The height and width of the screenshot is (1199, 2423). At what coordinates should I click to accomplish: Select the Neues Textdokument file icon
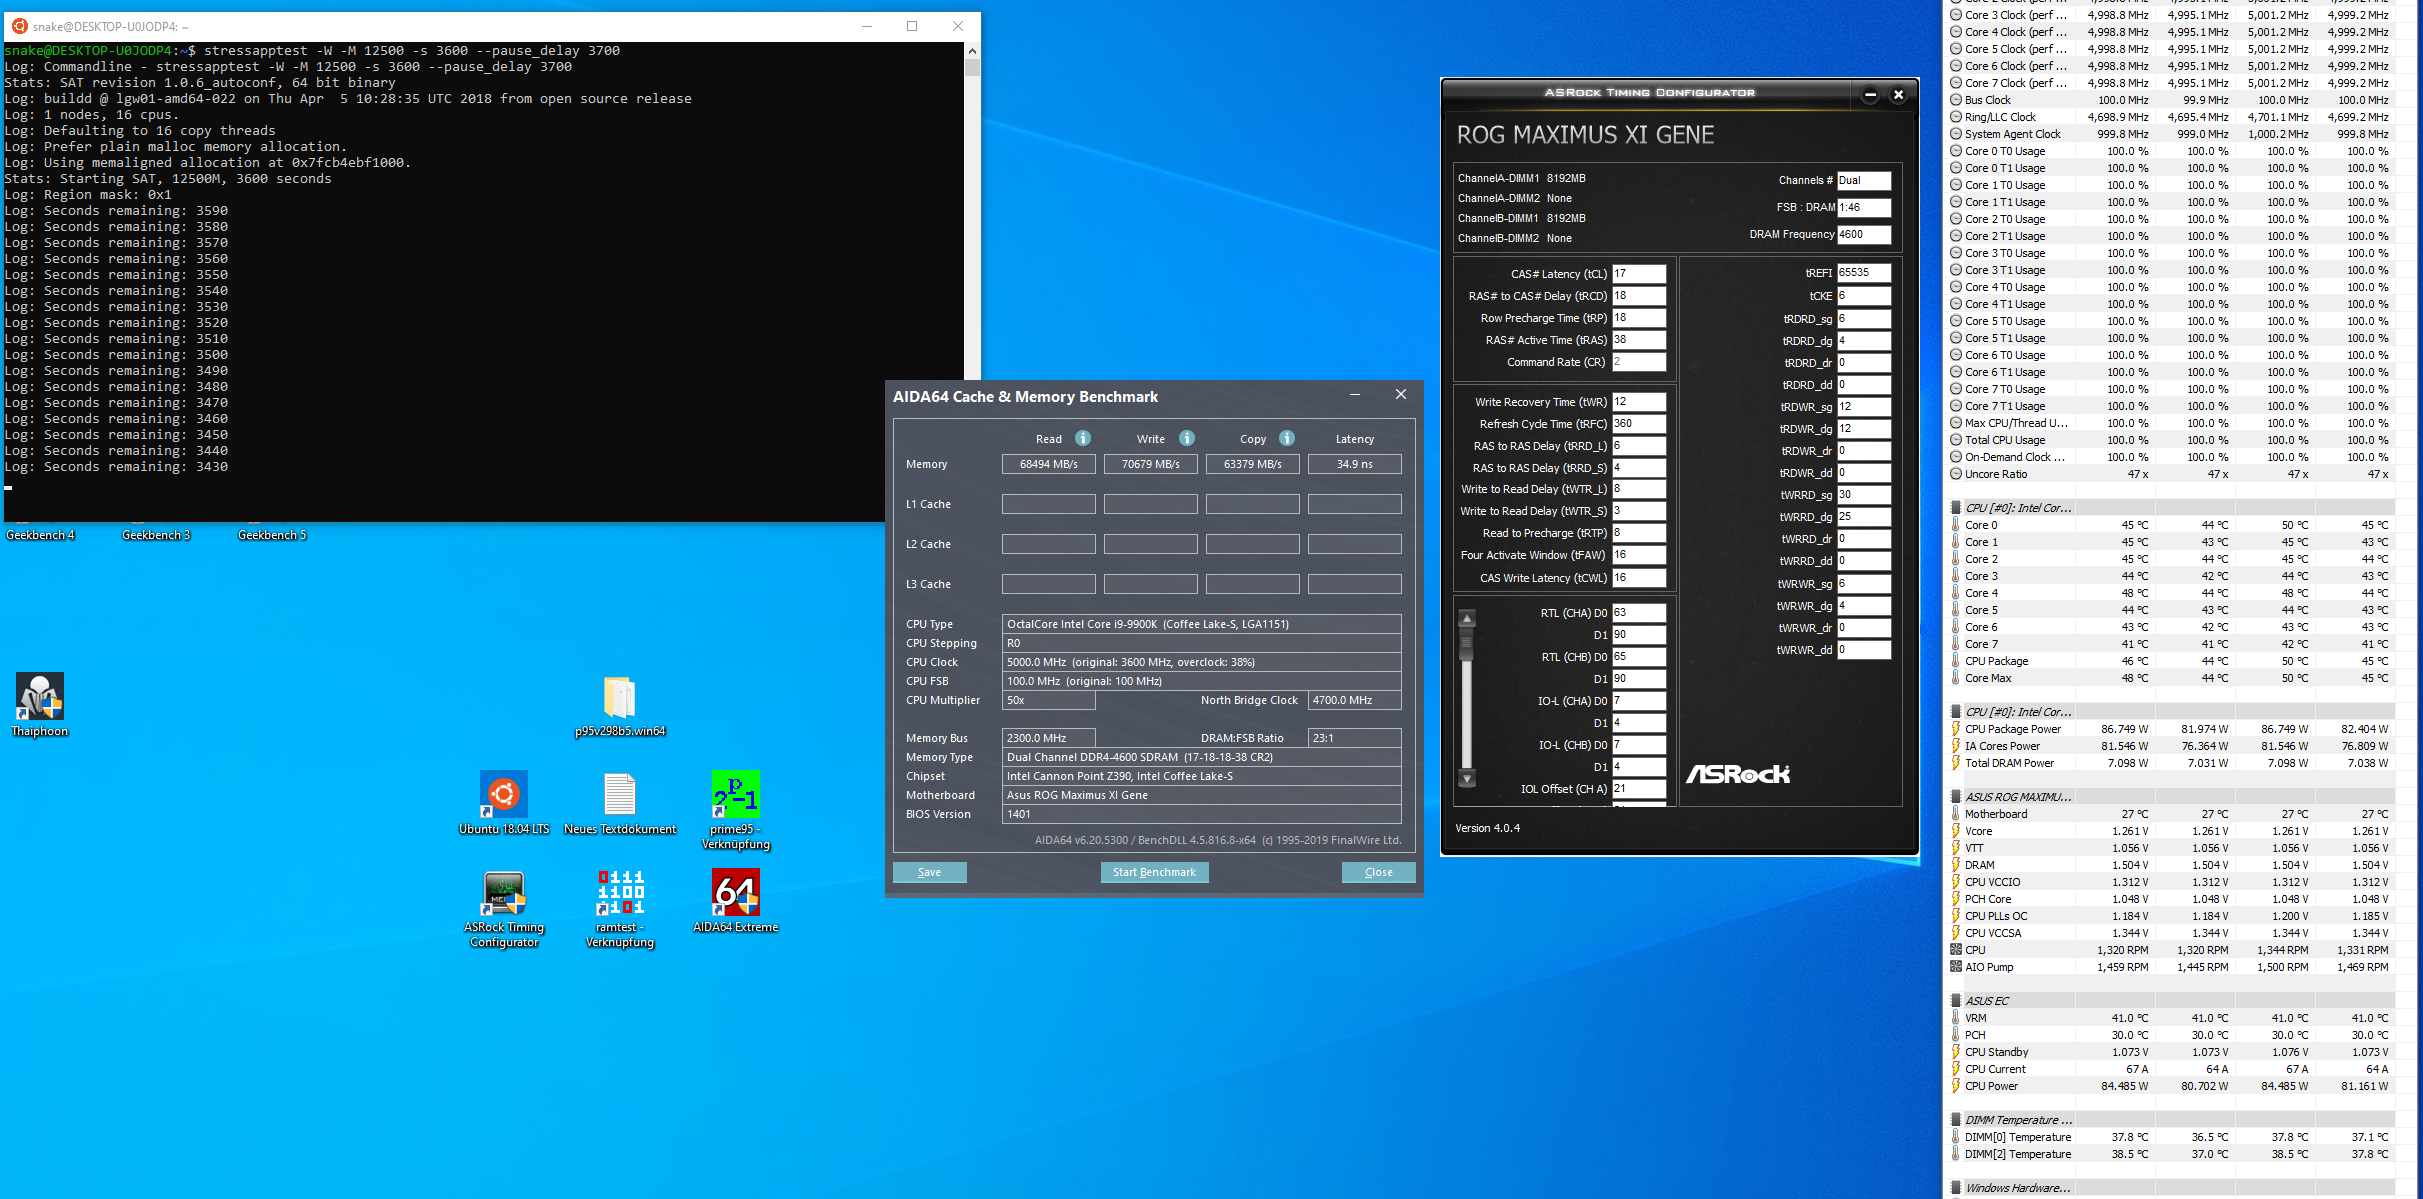tap(620, 795)
